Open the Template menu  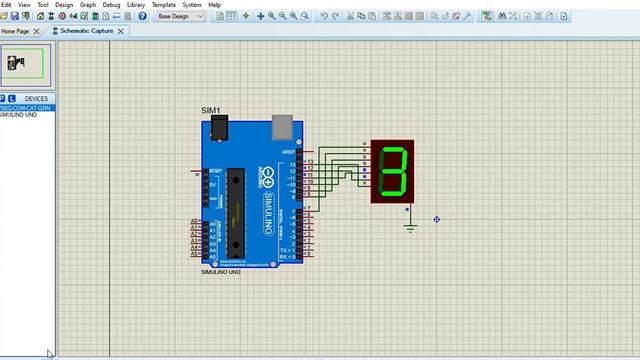tap(164, 5)
